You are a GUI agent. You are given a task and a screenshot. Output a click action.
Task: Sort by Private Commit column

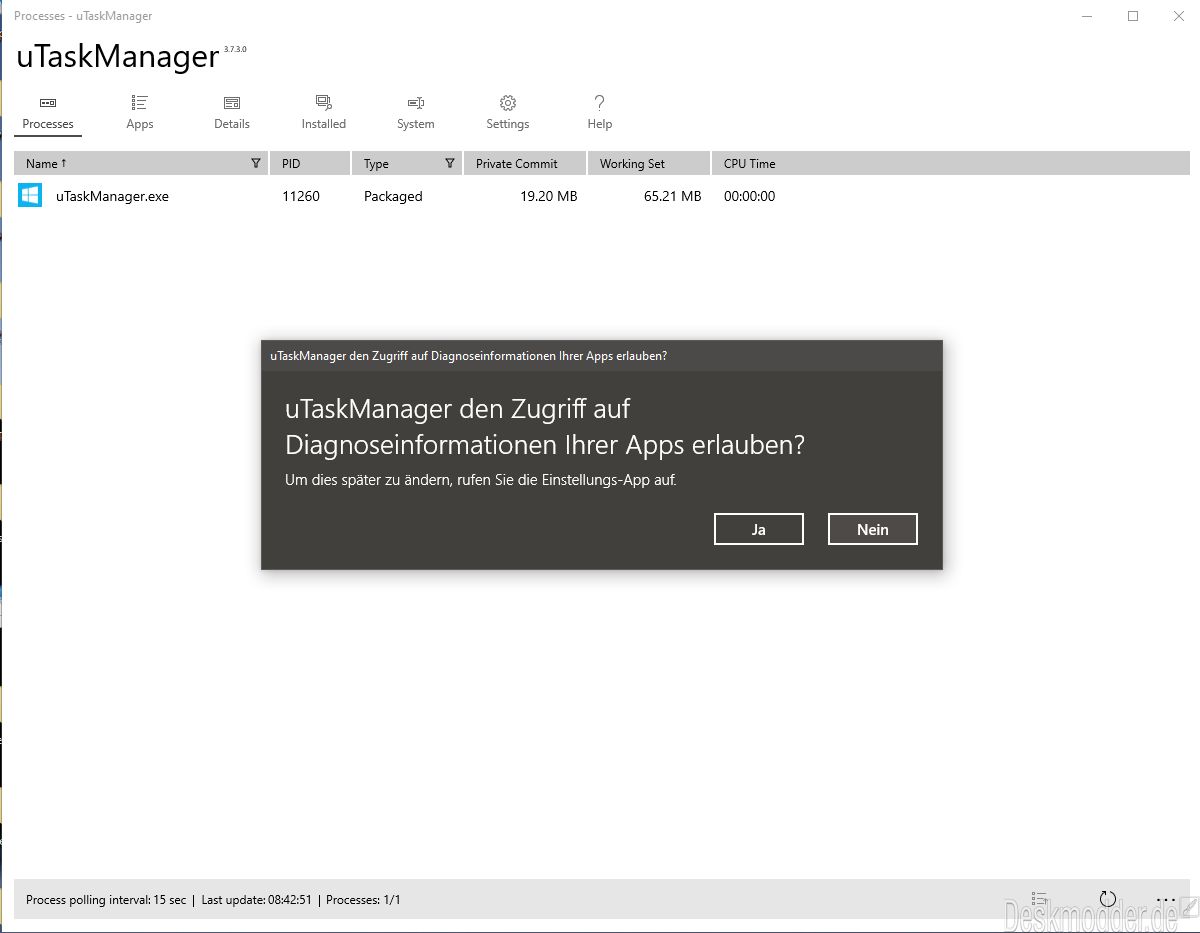coord(525,163)
